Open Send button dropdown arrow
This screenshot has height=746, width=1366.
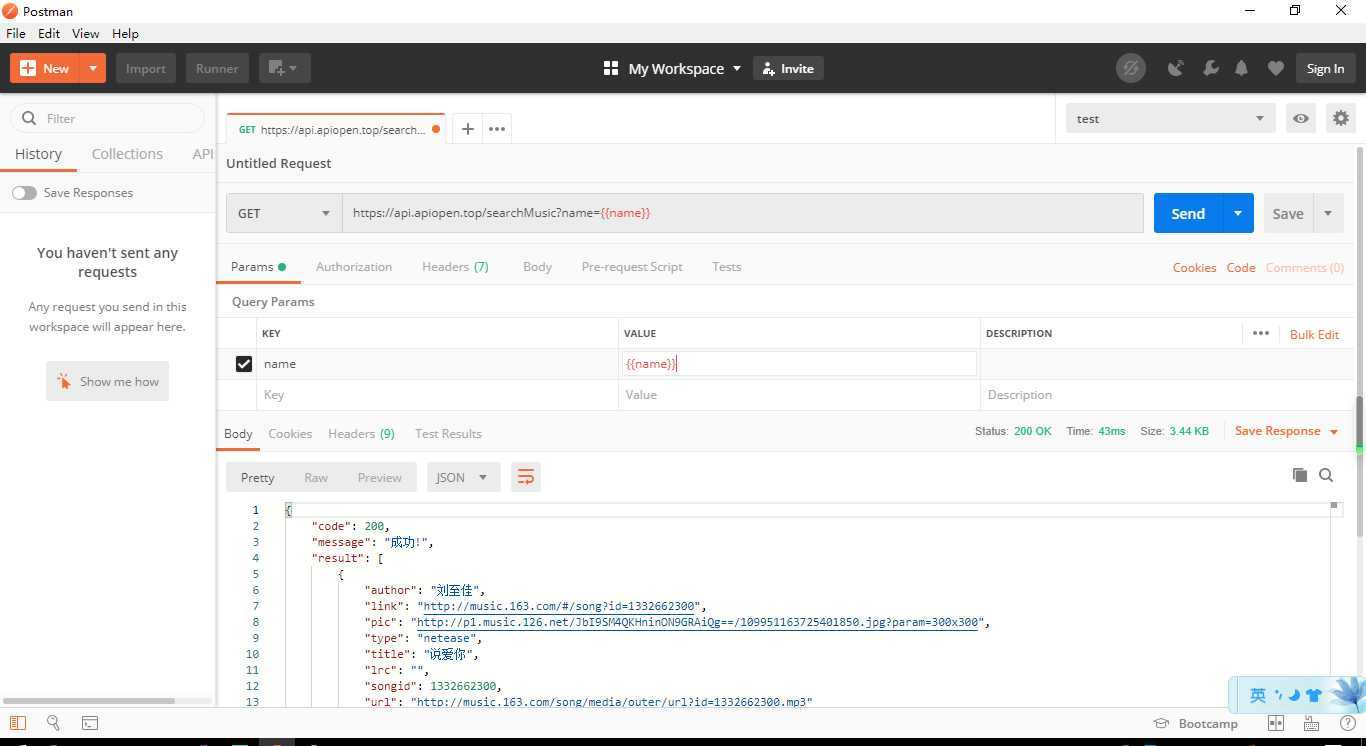tap(1238, 213)
